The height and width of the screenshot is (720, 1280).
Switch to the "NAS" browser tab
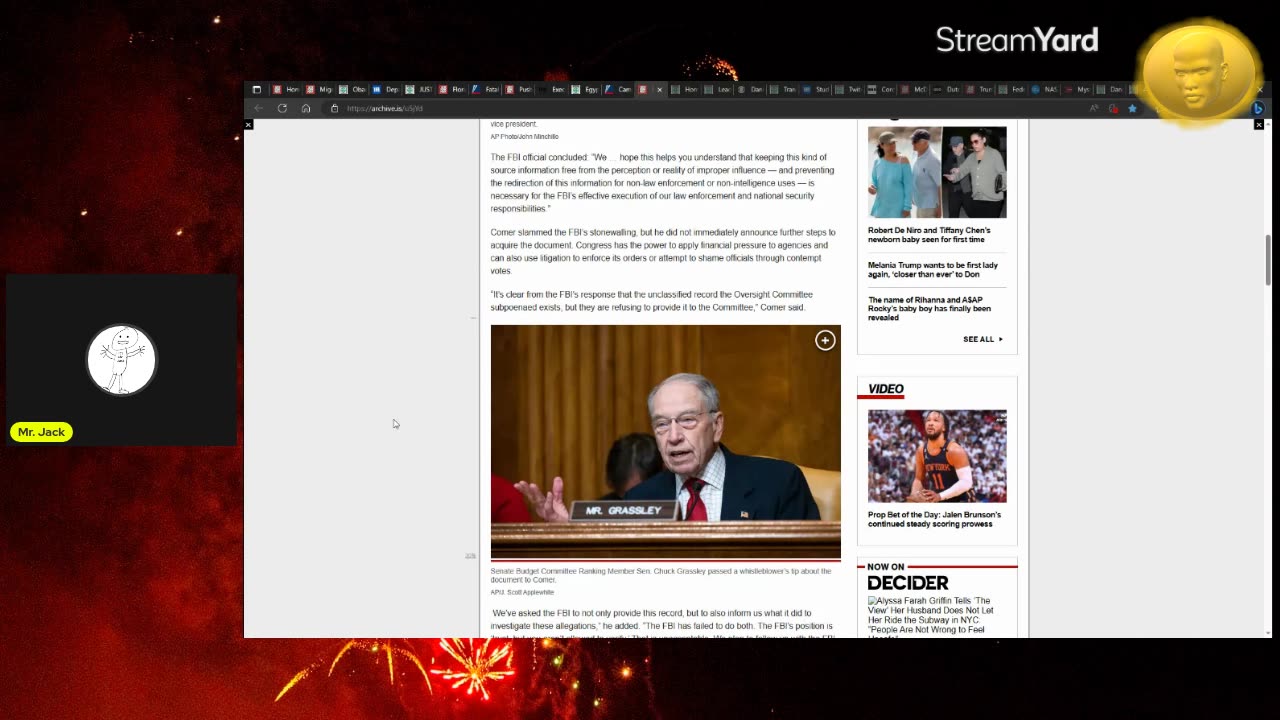coord(1044,89)
